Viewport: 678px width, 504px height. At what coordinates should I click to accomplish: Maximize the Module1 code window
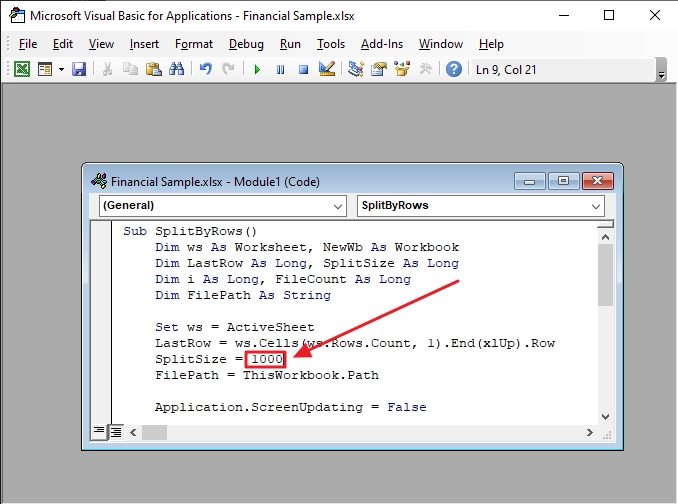tap(563, 181)
